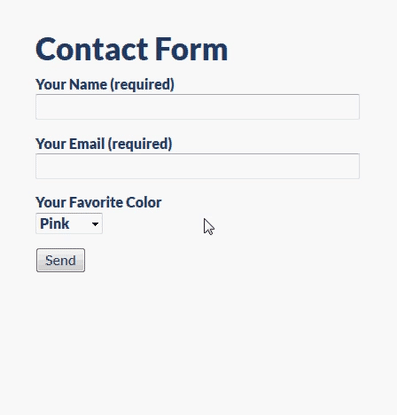
Task: Click the Your Name text field
Action: (x=197, y=107)
